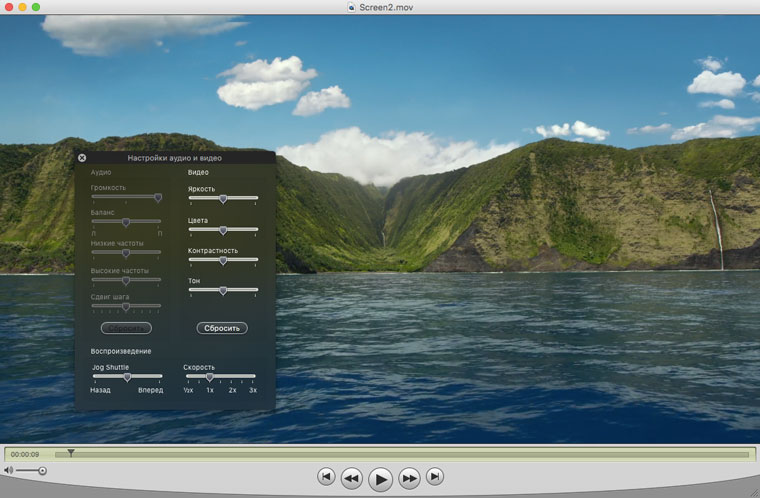Click the Низкие частоты slider thumb
This screenshot has height=498, width=760.
coord(126,253)
